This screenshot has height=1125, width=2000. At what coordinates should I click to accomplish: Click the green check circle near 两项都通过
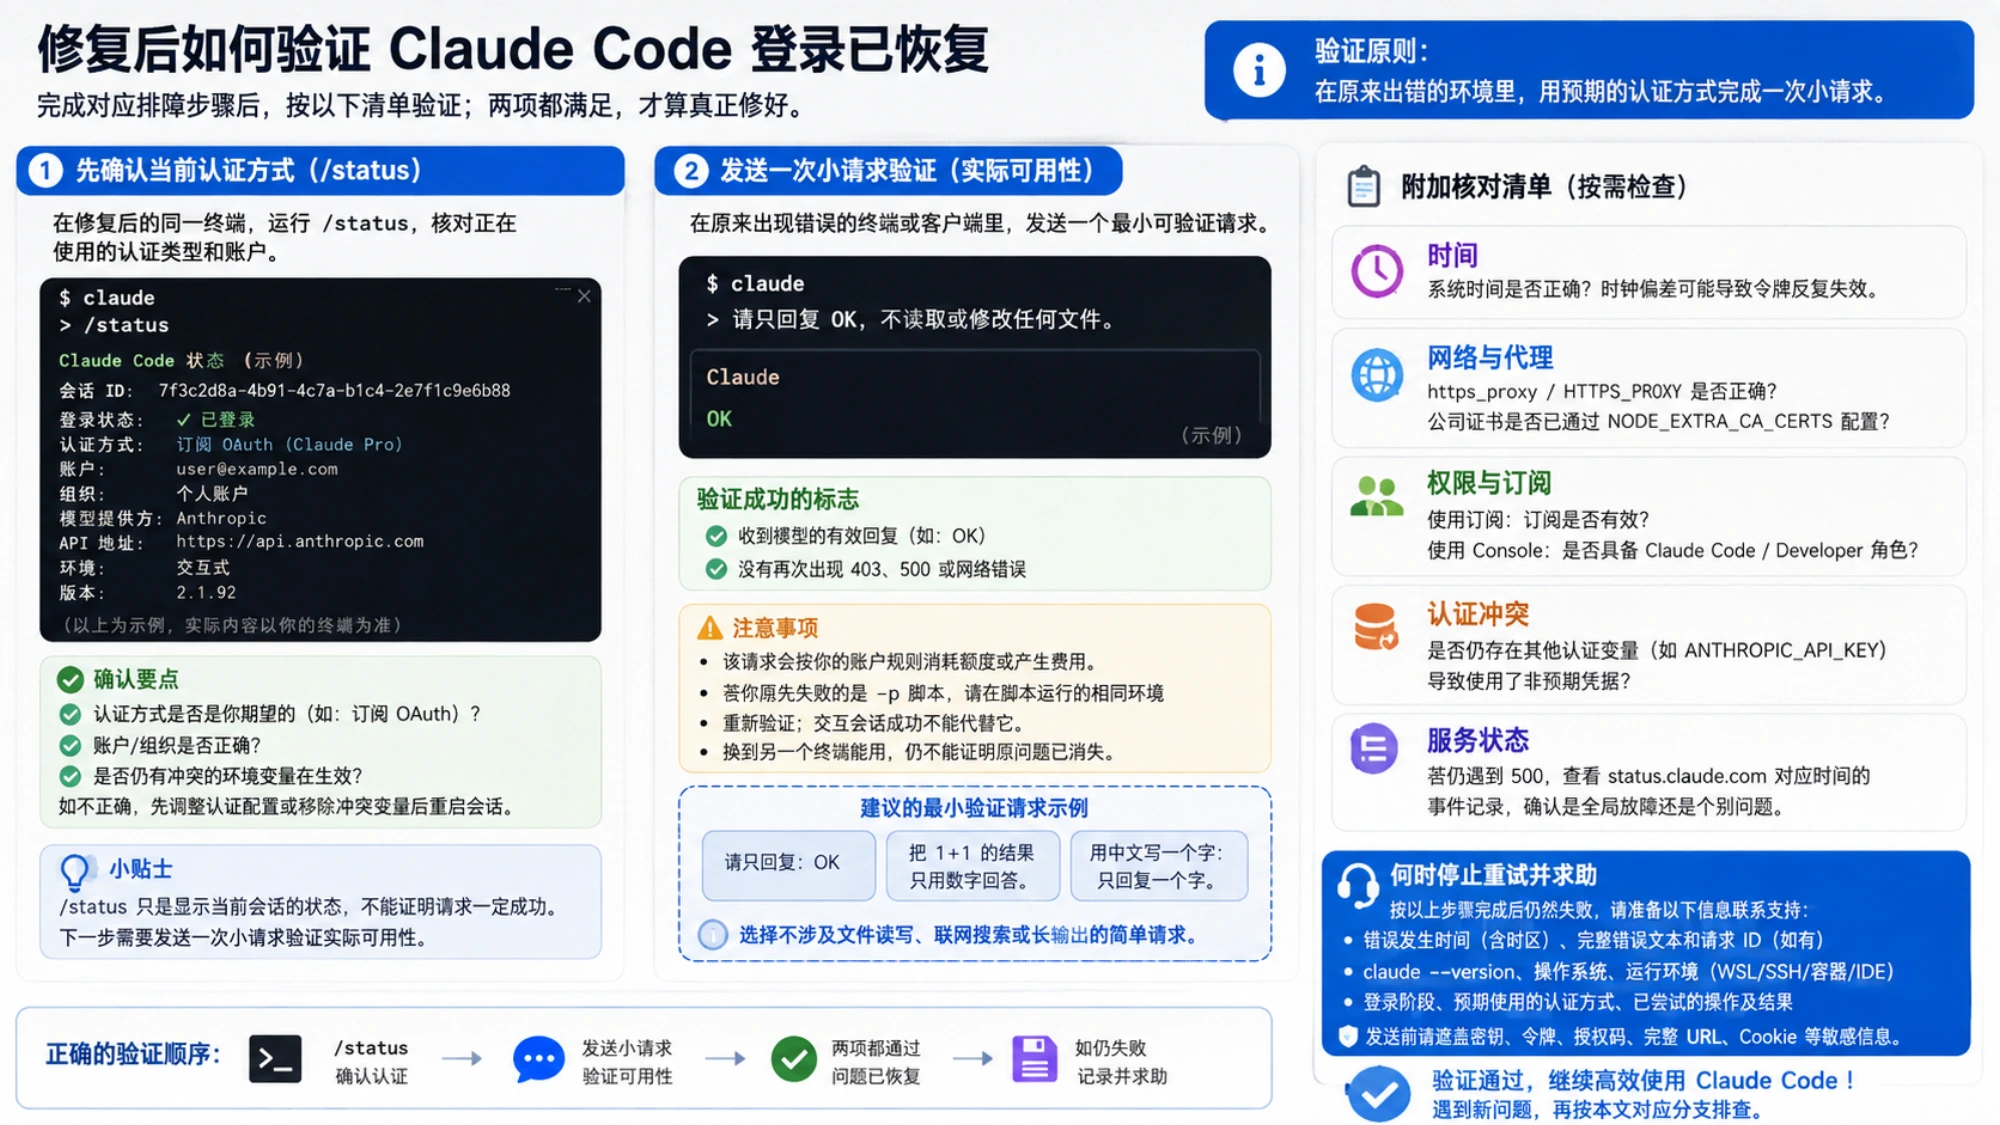pos(794,1059)
